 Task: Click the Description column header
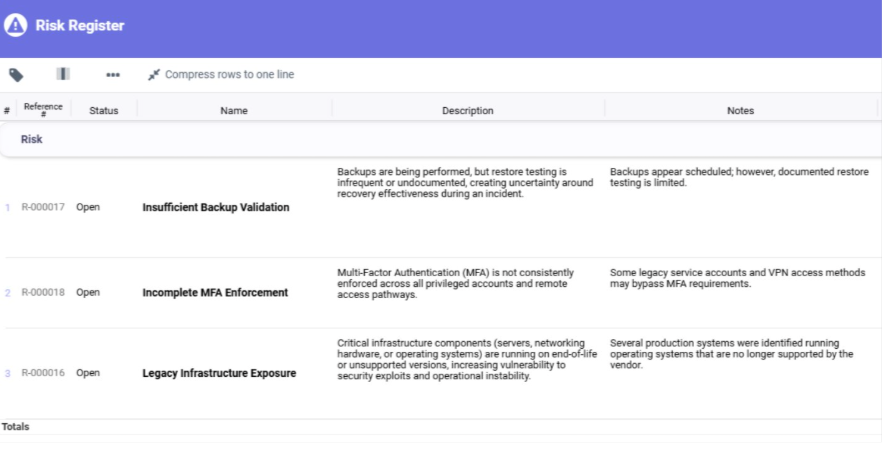click(x=468, y=111)
